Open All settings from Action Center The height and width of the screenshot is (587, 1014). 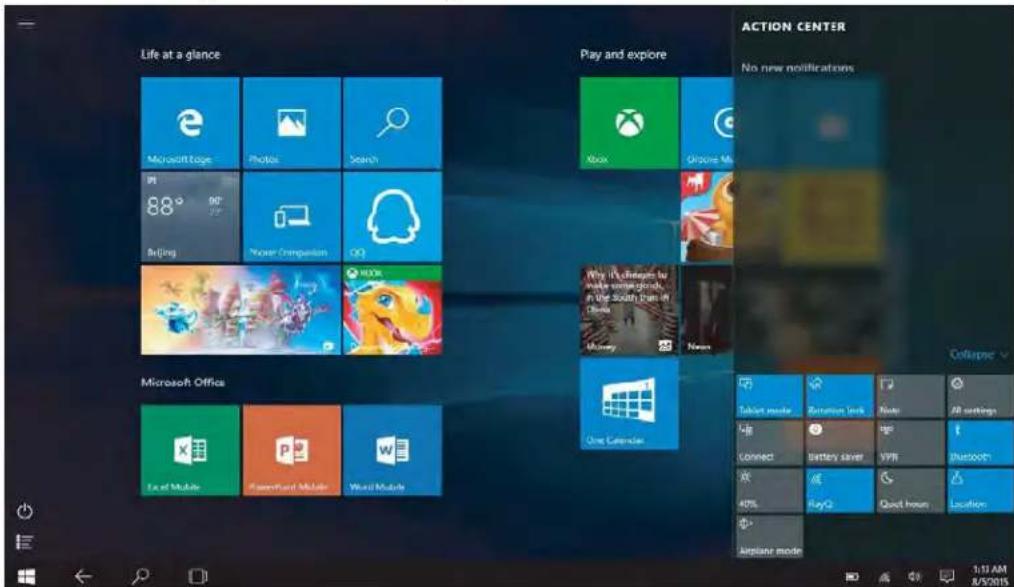[979, 397]
